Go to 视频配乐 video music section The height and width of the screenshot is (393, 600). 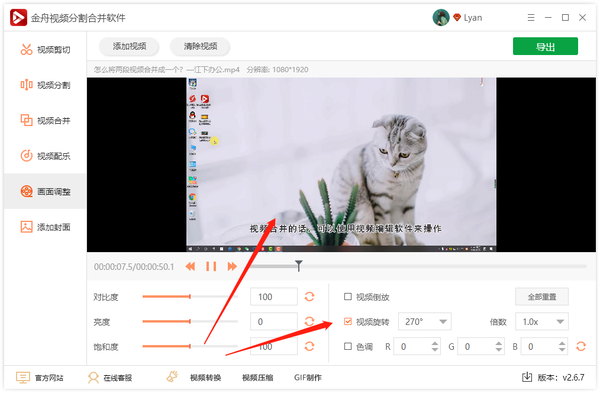point(45,156)
